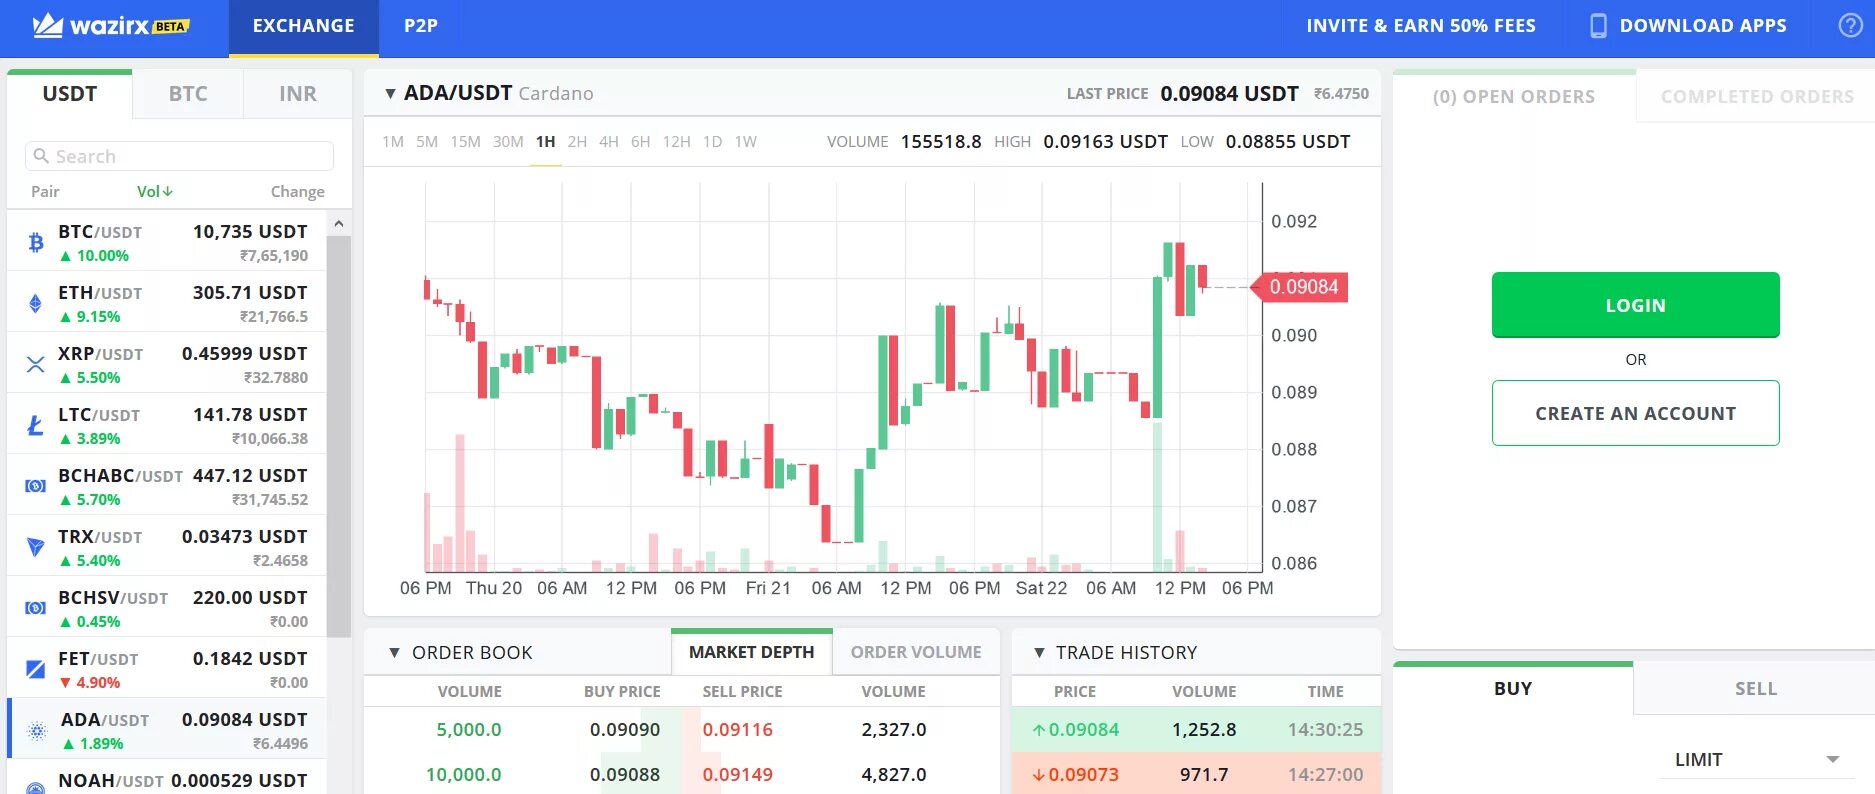Select the INR market tab

pos(298,94)
